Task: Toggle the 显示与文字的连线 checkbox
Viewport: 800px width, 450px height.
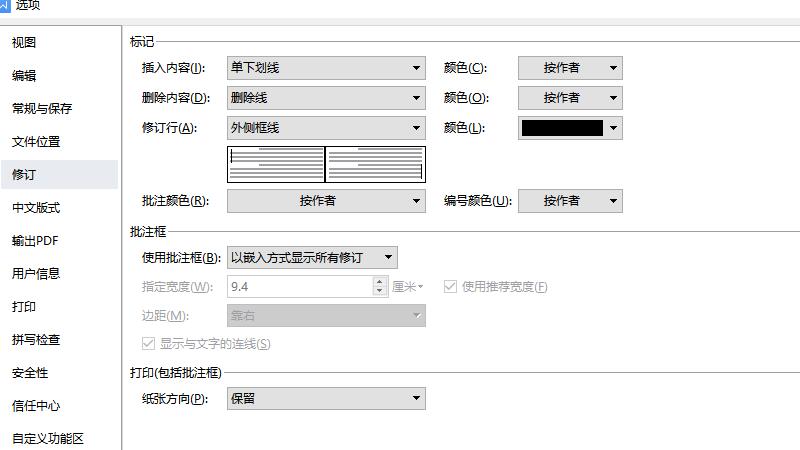Action: [149, 343]
